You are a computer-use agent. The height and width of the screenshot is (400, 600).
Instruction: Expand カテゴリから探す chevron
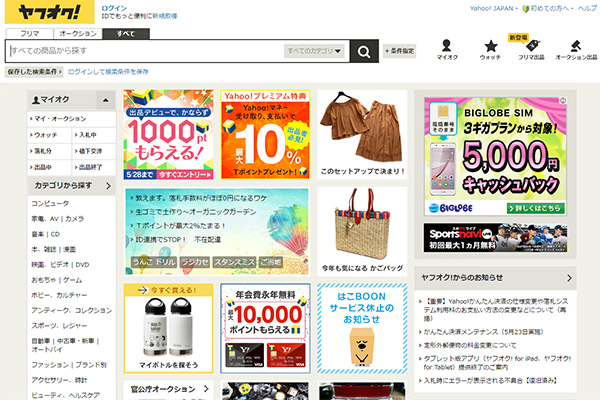coord(108,186)
